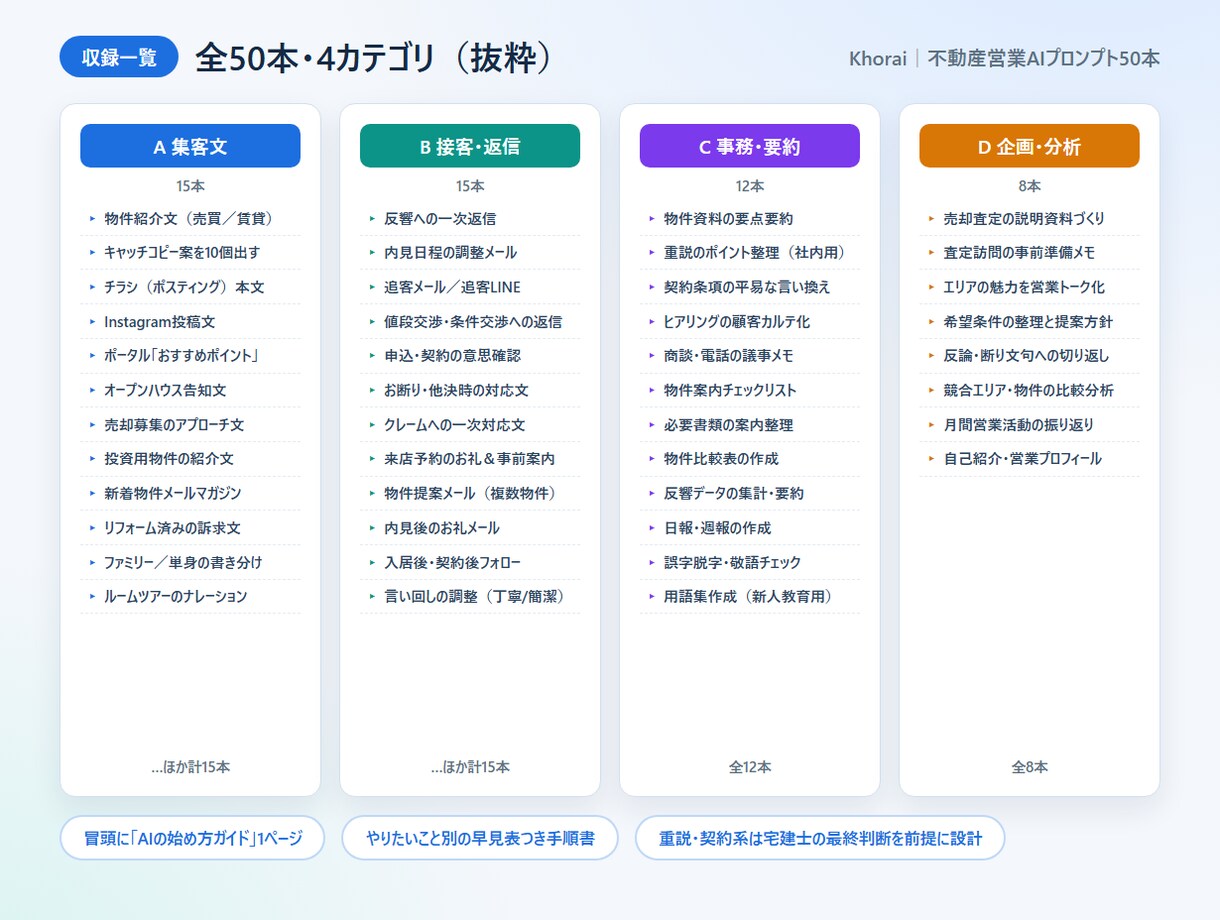
Task: Click the 全8本 footer in D column
Action: point(1030,767)
